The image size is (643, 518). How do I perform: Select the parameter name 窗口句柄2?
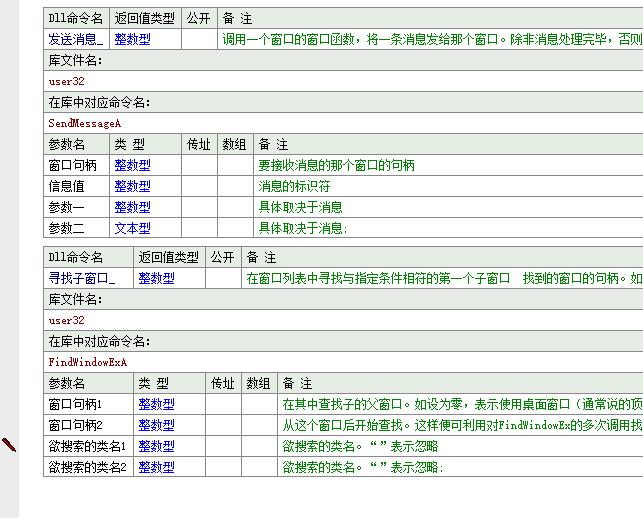tap(75, 425)
